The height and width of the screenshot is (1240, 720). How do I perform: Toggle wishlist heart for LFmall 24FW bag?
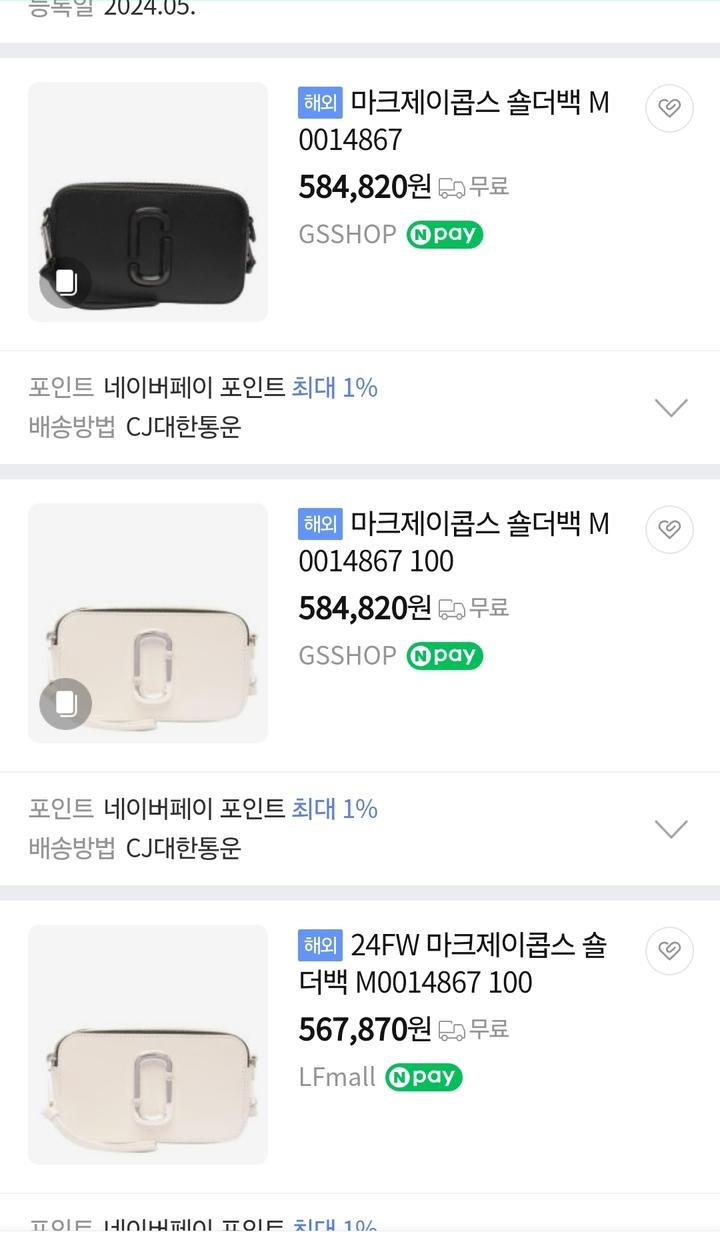(x=669, y=951)
